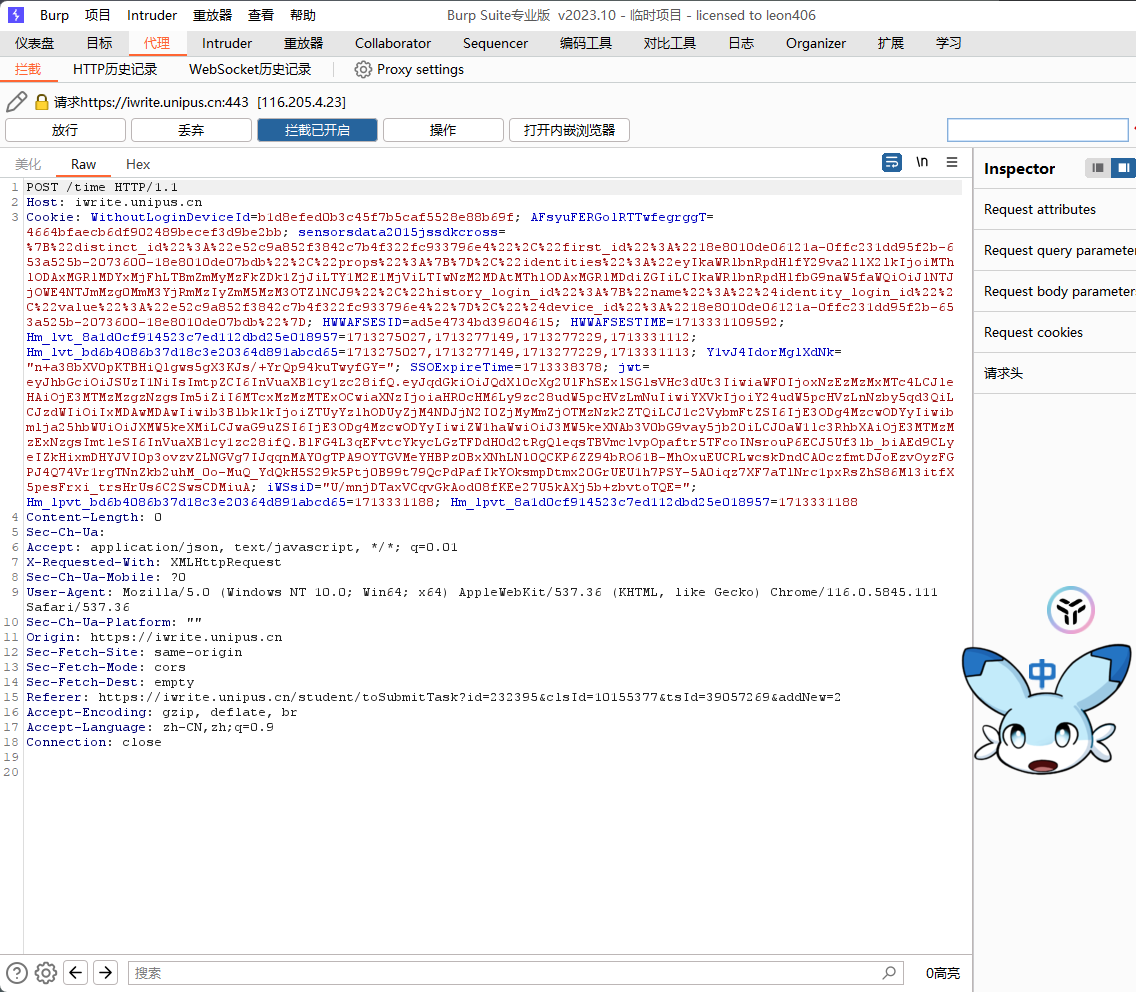Switch Inspector to left-docked layout
The height and width of the screenshot is (992, 1136).
pos(1098,168)
